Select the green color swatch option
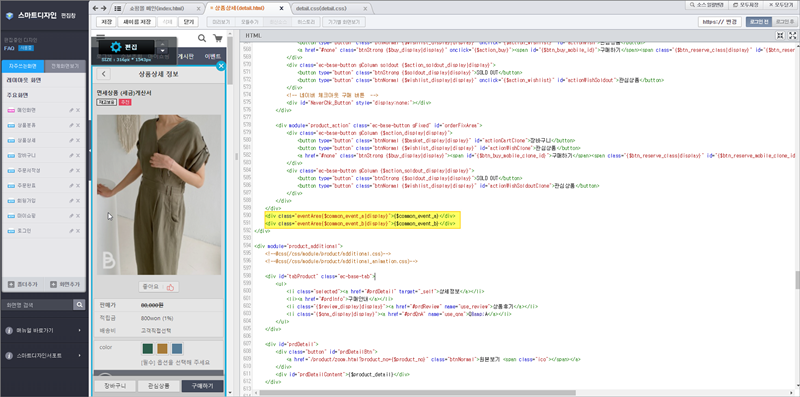The image size is (800, 397). (x=147, y=349)
